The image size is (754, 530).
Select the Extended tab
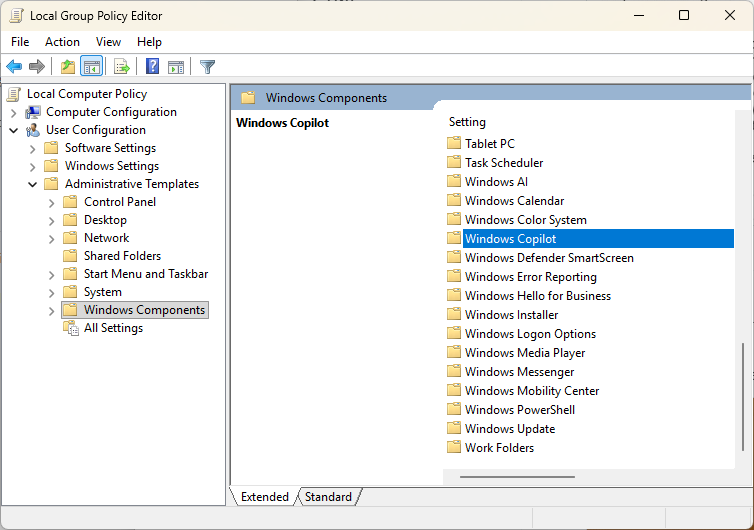(x=264, y=497)
